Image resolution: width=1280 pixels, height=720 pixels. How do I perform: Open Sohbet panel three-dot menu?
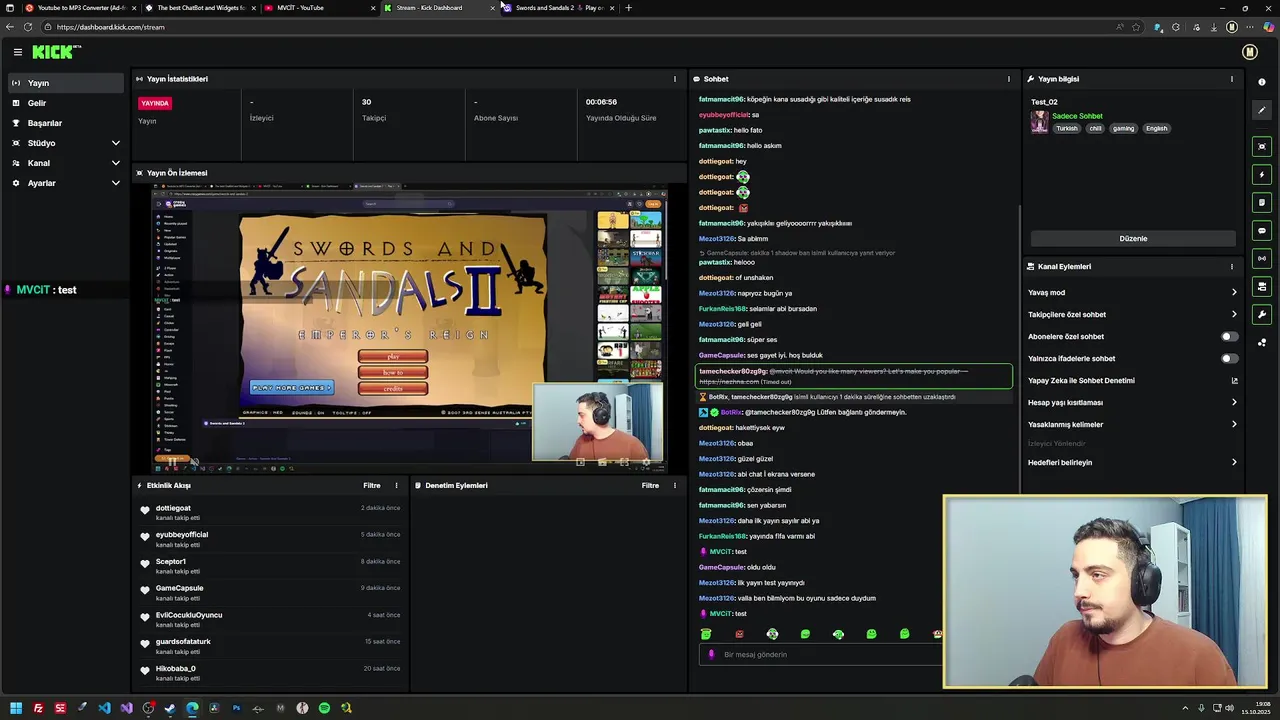(x=1008, y=79)
